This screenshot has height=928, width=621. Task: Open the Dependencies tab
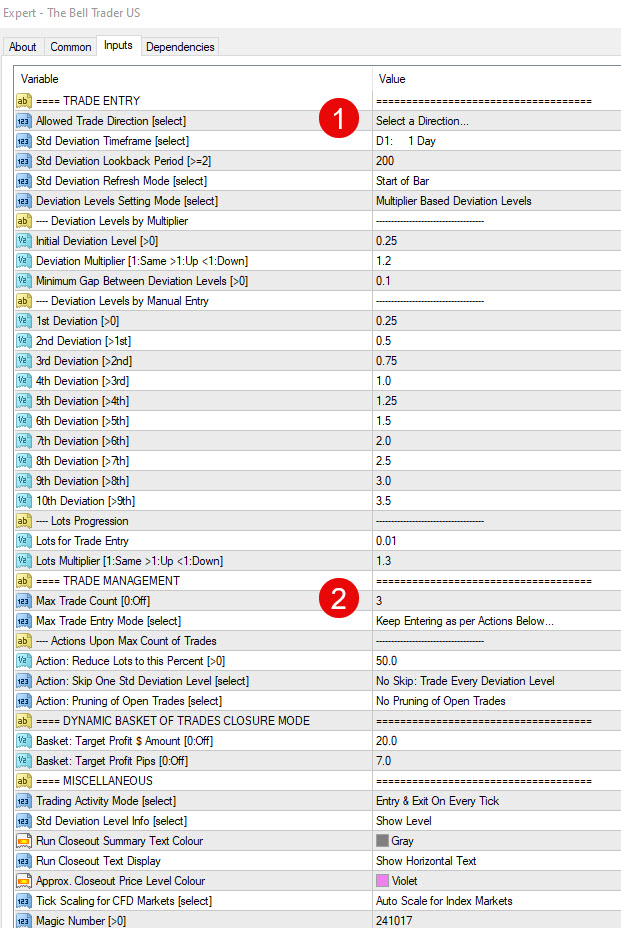[180, 47]
